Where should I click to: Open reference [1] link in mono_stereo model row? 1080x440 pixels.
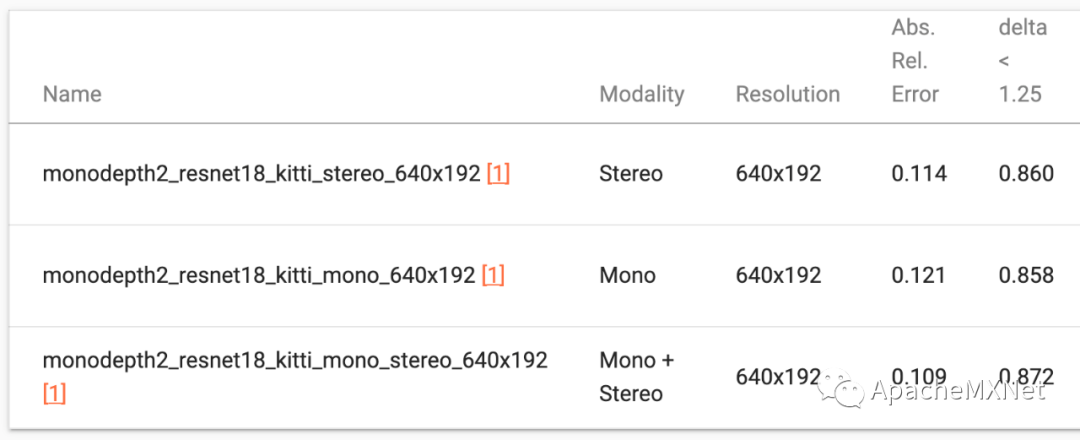coord(54,394)
